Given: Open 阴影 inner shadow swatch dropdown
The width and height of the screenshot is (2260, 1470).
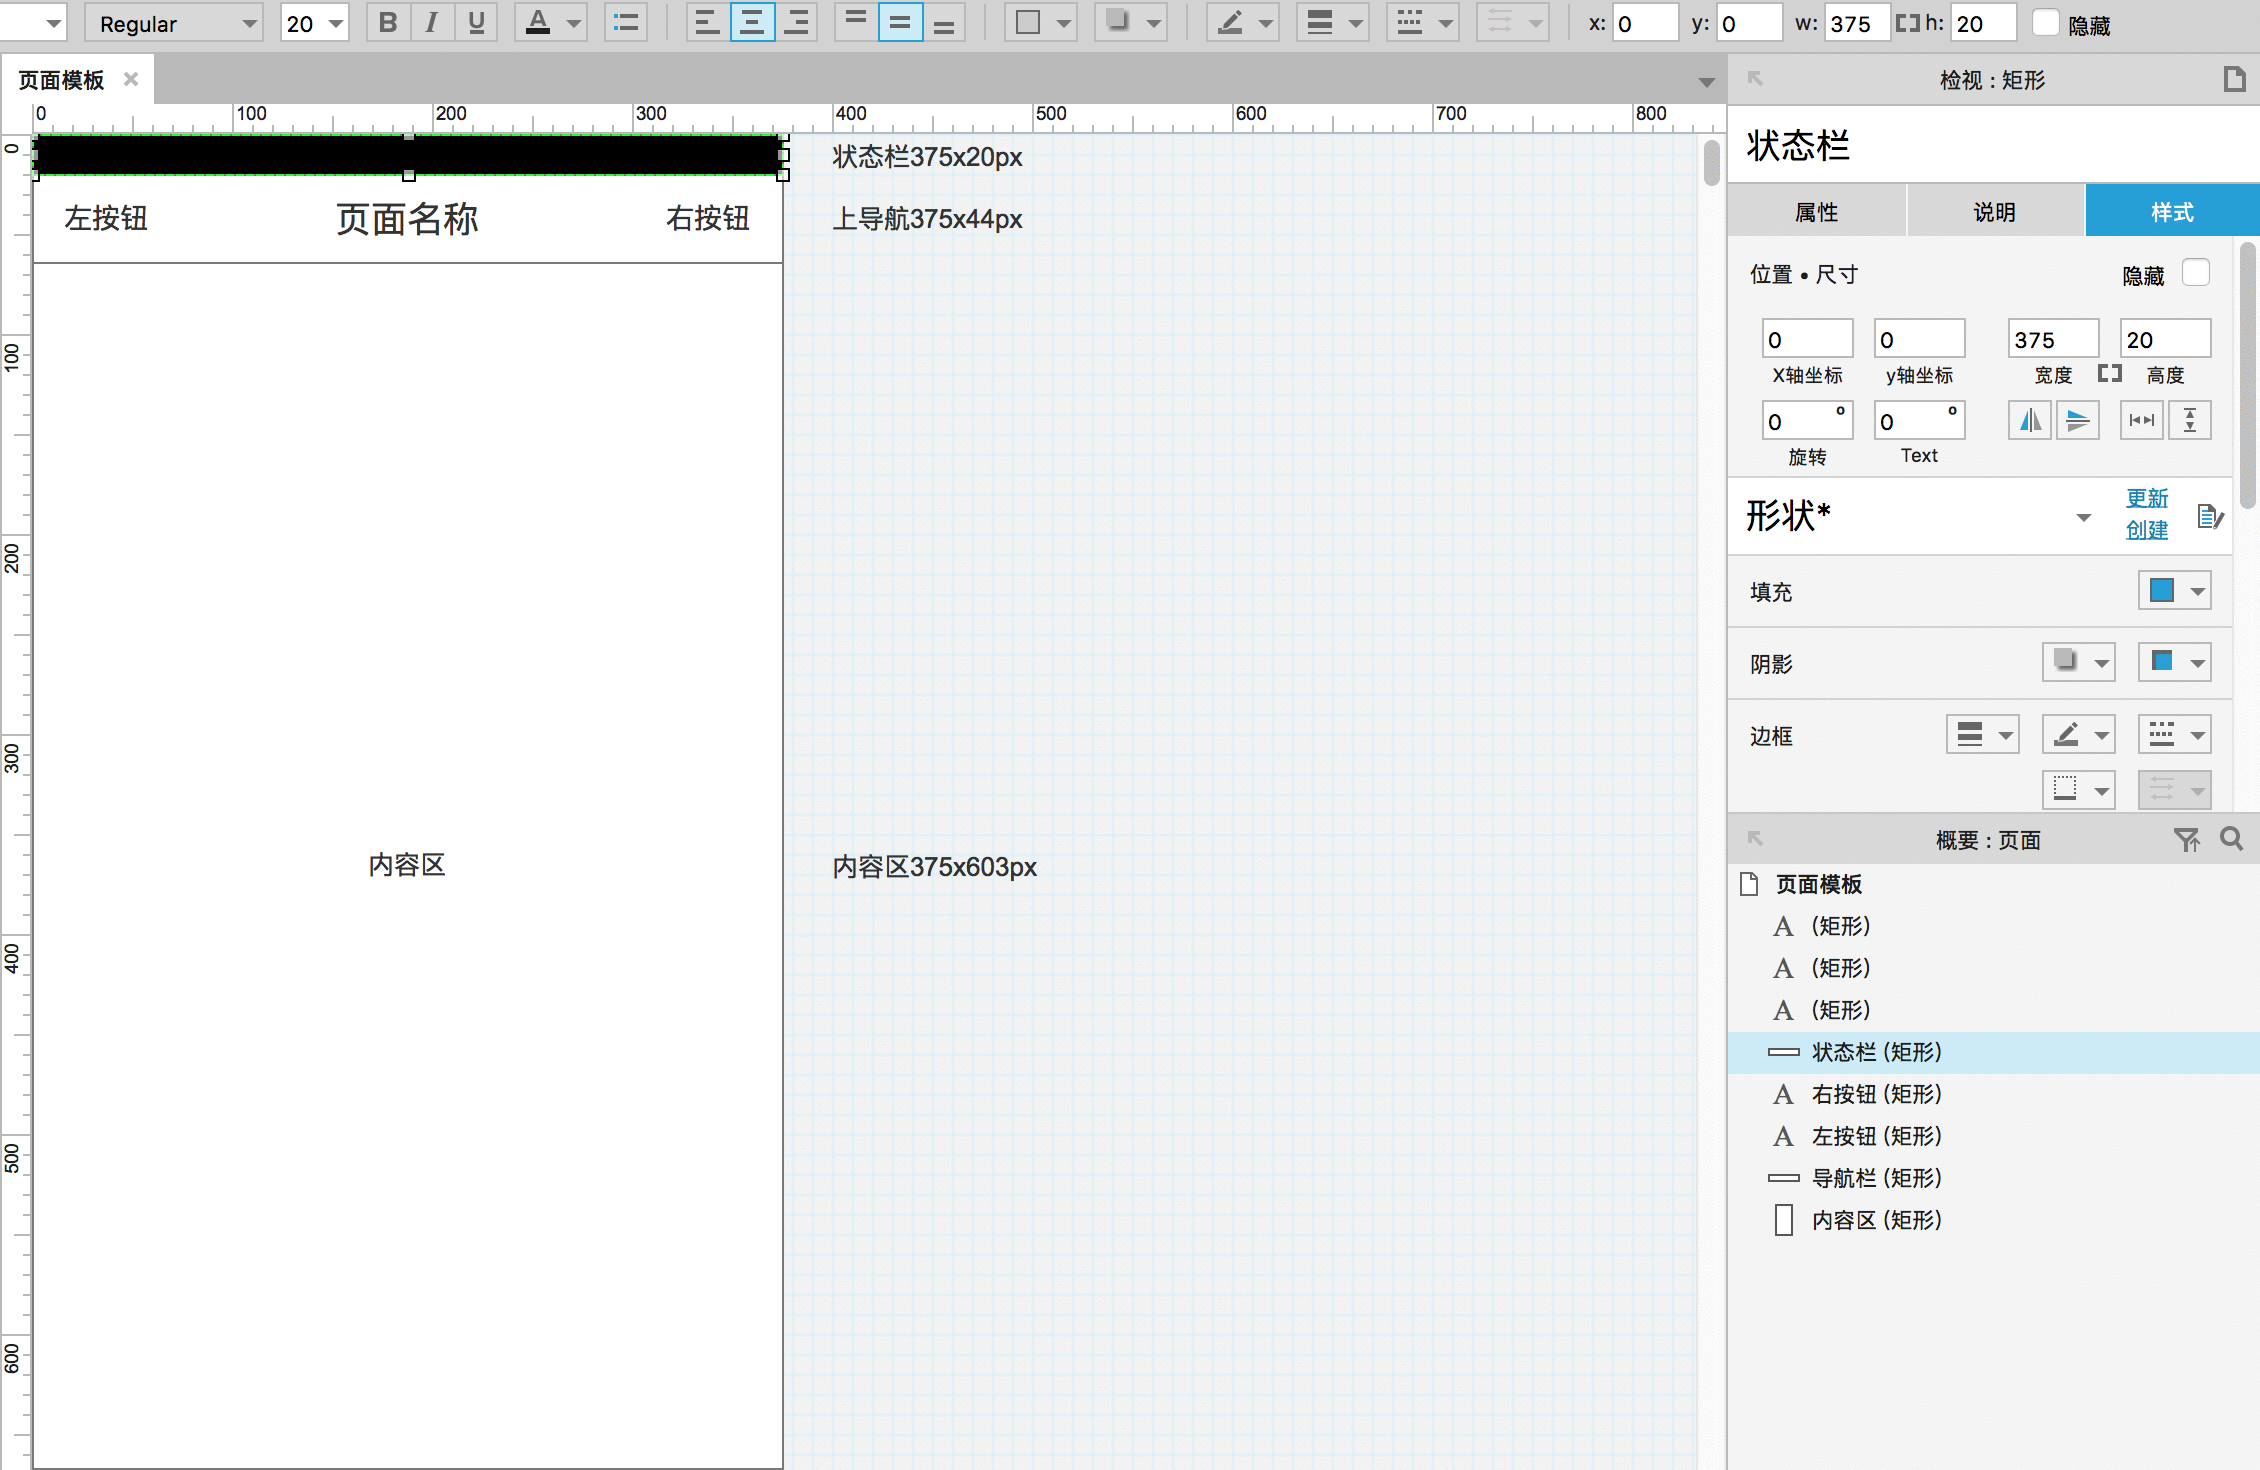Looking at the screenshot, I should click(2174, 662).
